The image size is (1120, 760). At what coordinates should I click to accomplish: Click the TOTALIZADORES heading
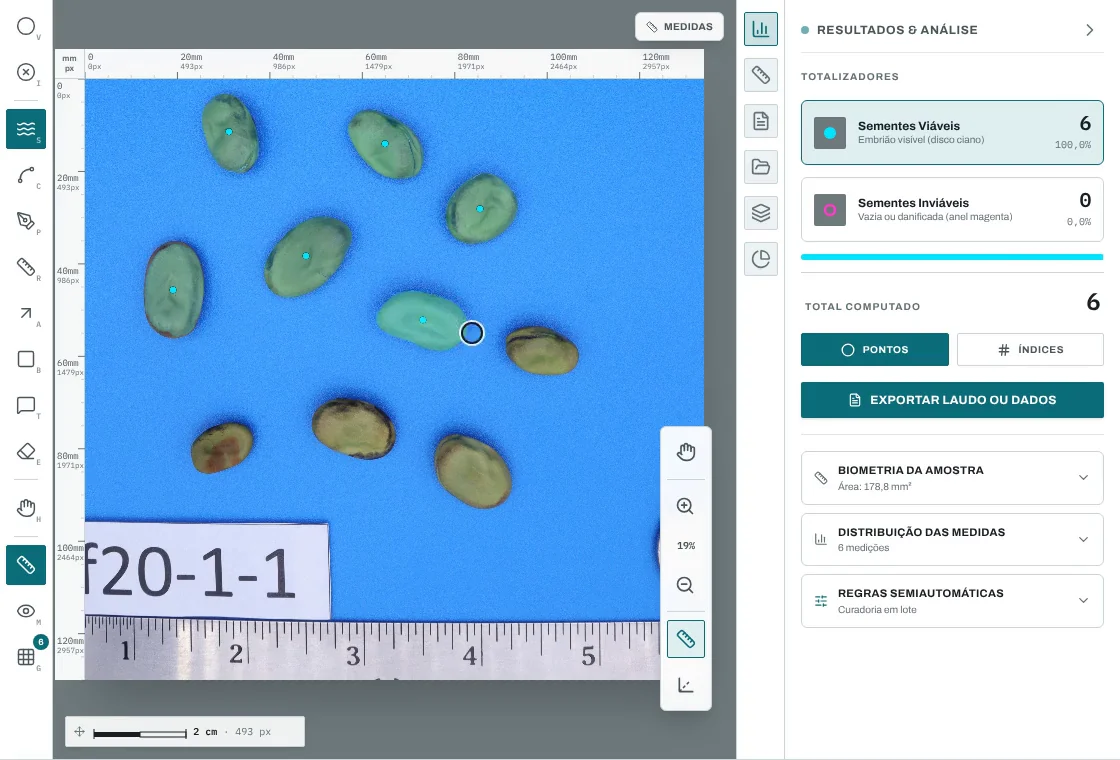pos(850,76)
